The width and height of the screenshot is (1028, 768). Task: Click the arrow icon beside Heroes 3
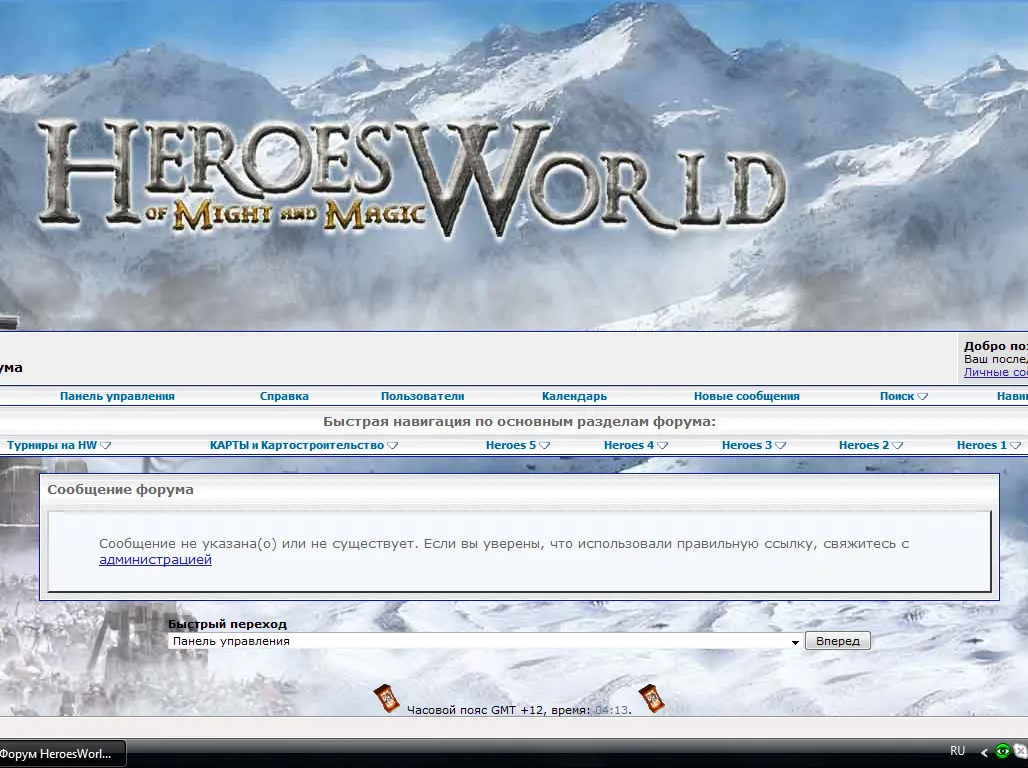(781, 445)
